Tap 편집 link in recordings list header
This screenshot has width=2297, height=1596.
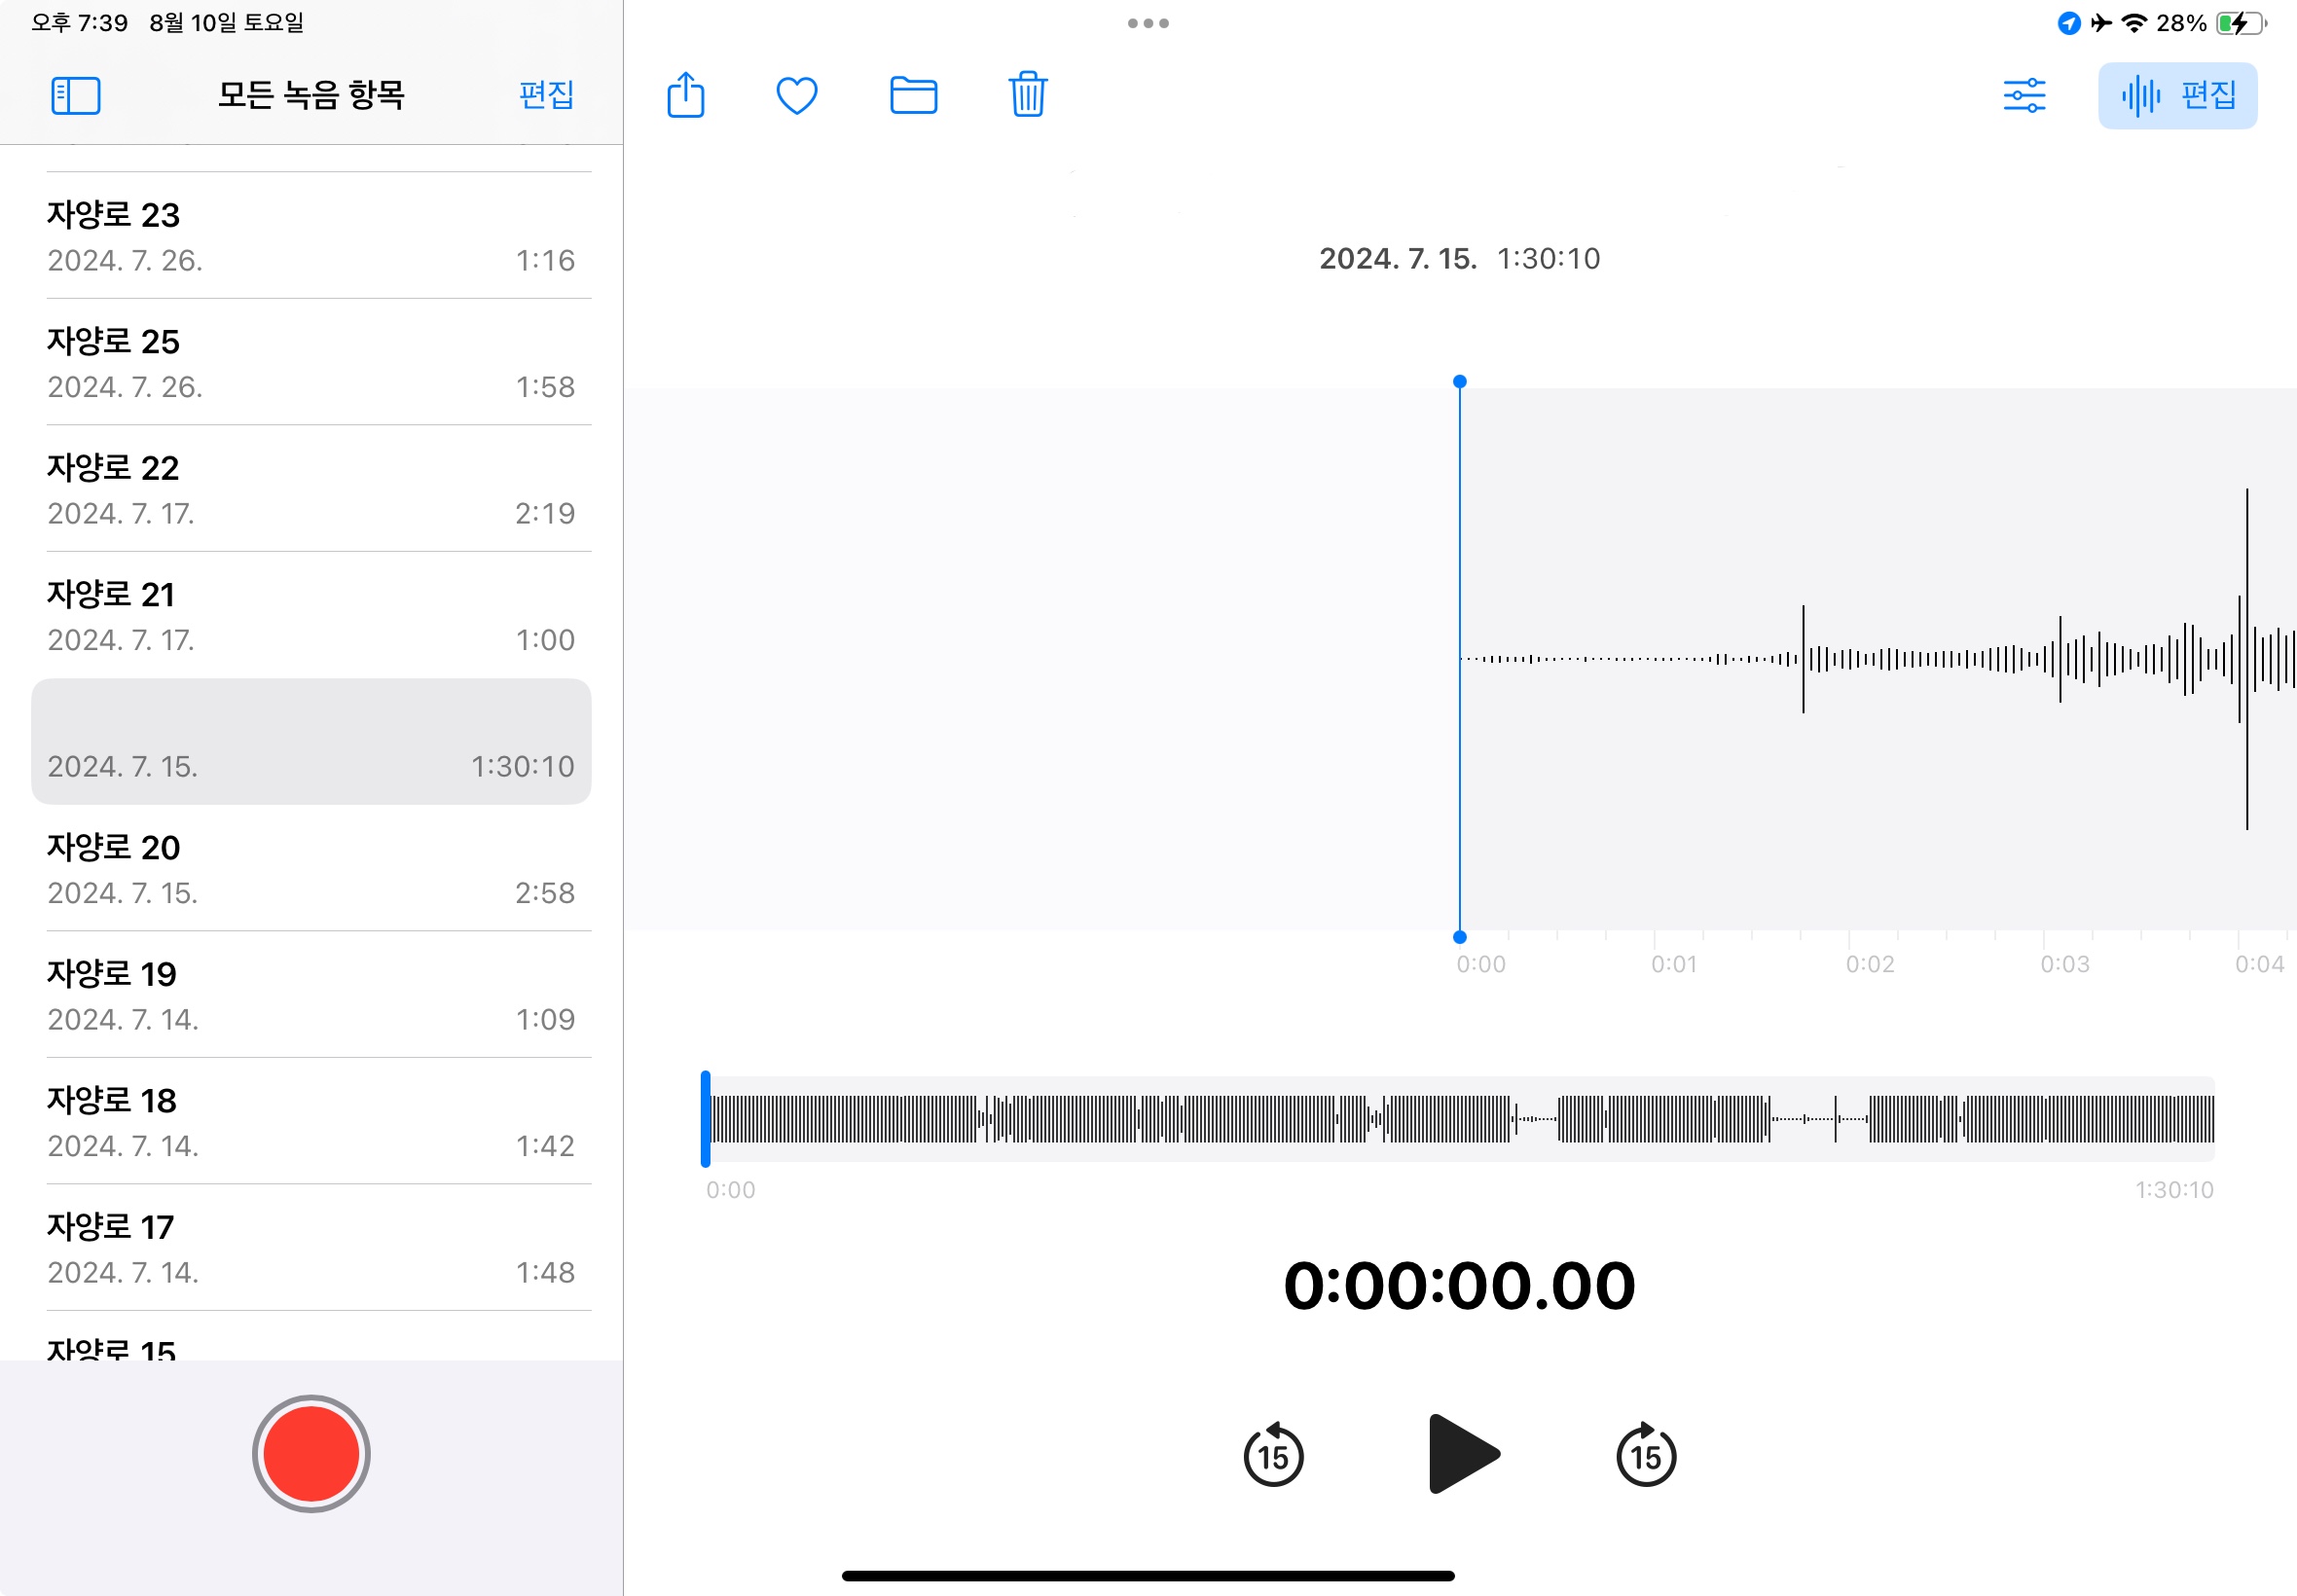[546, 95]
